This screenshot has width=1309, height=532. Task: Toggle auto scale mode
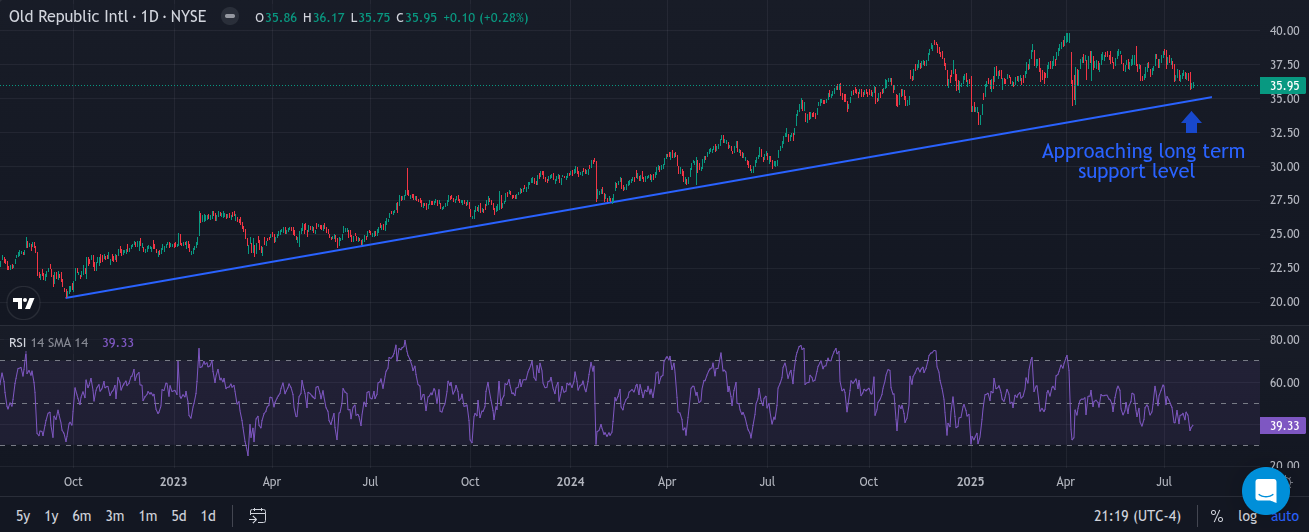tap(1284, 516)
